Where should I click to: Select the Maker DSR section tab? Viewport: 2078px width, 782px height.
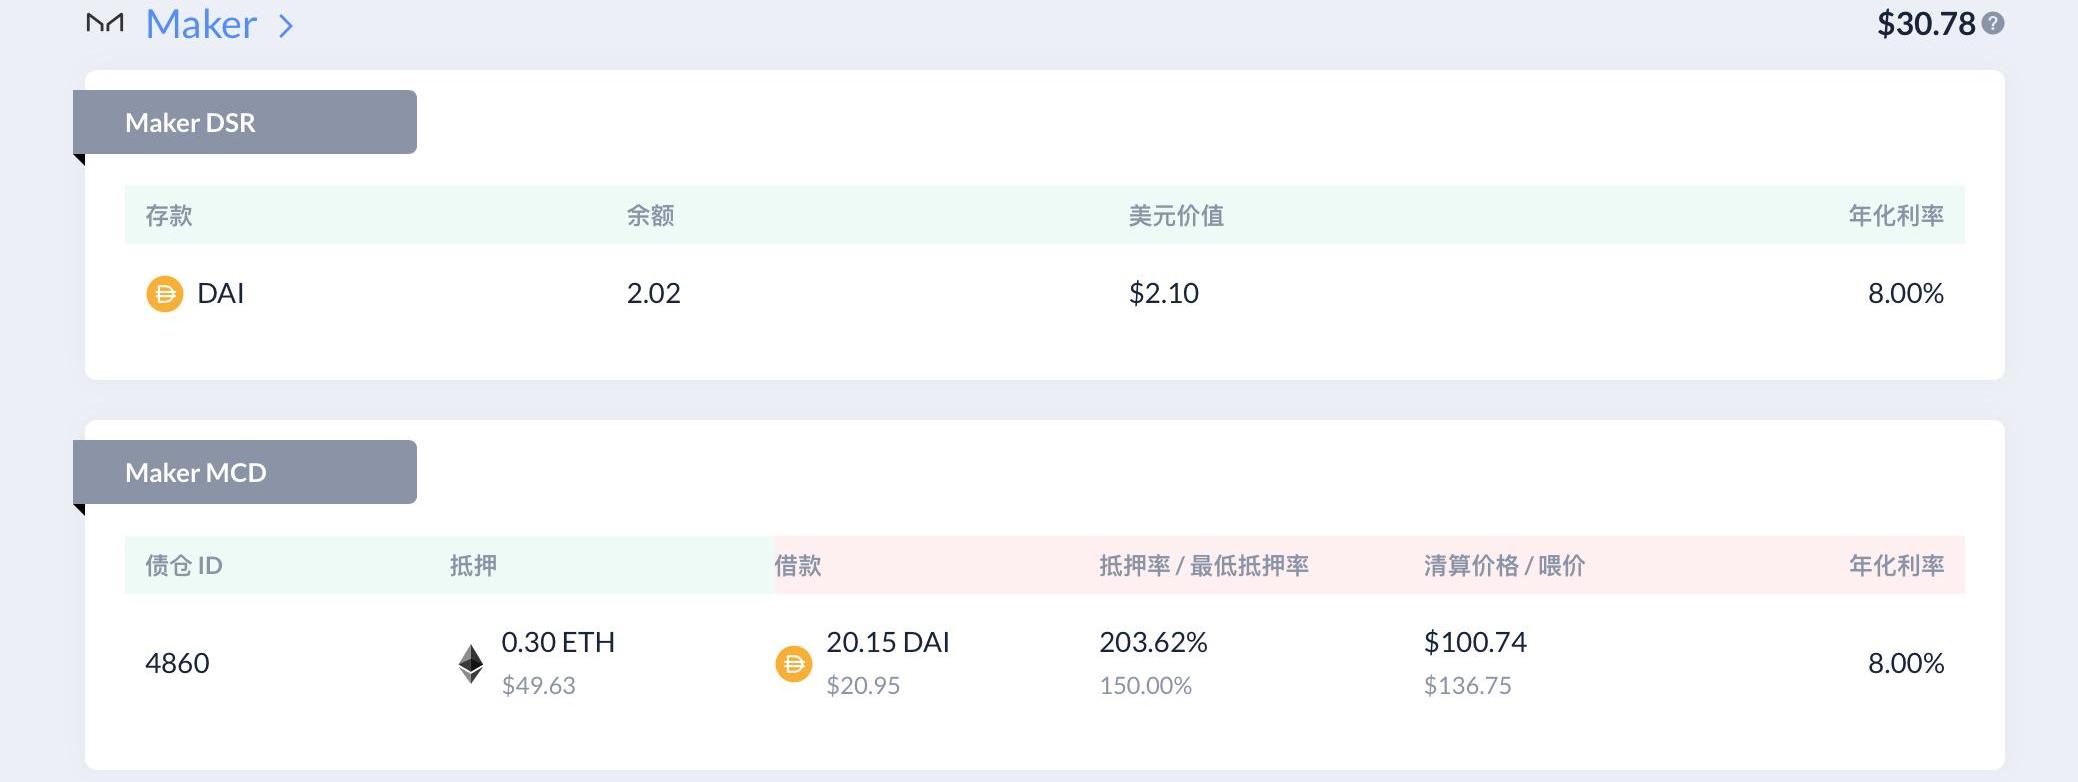pos(245,122)
